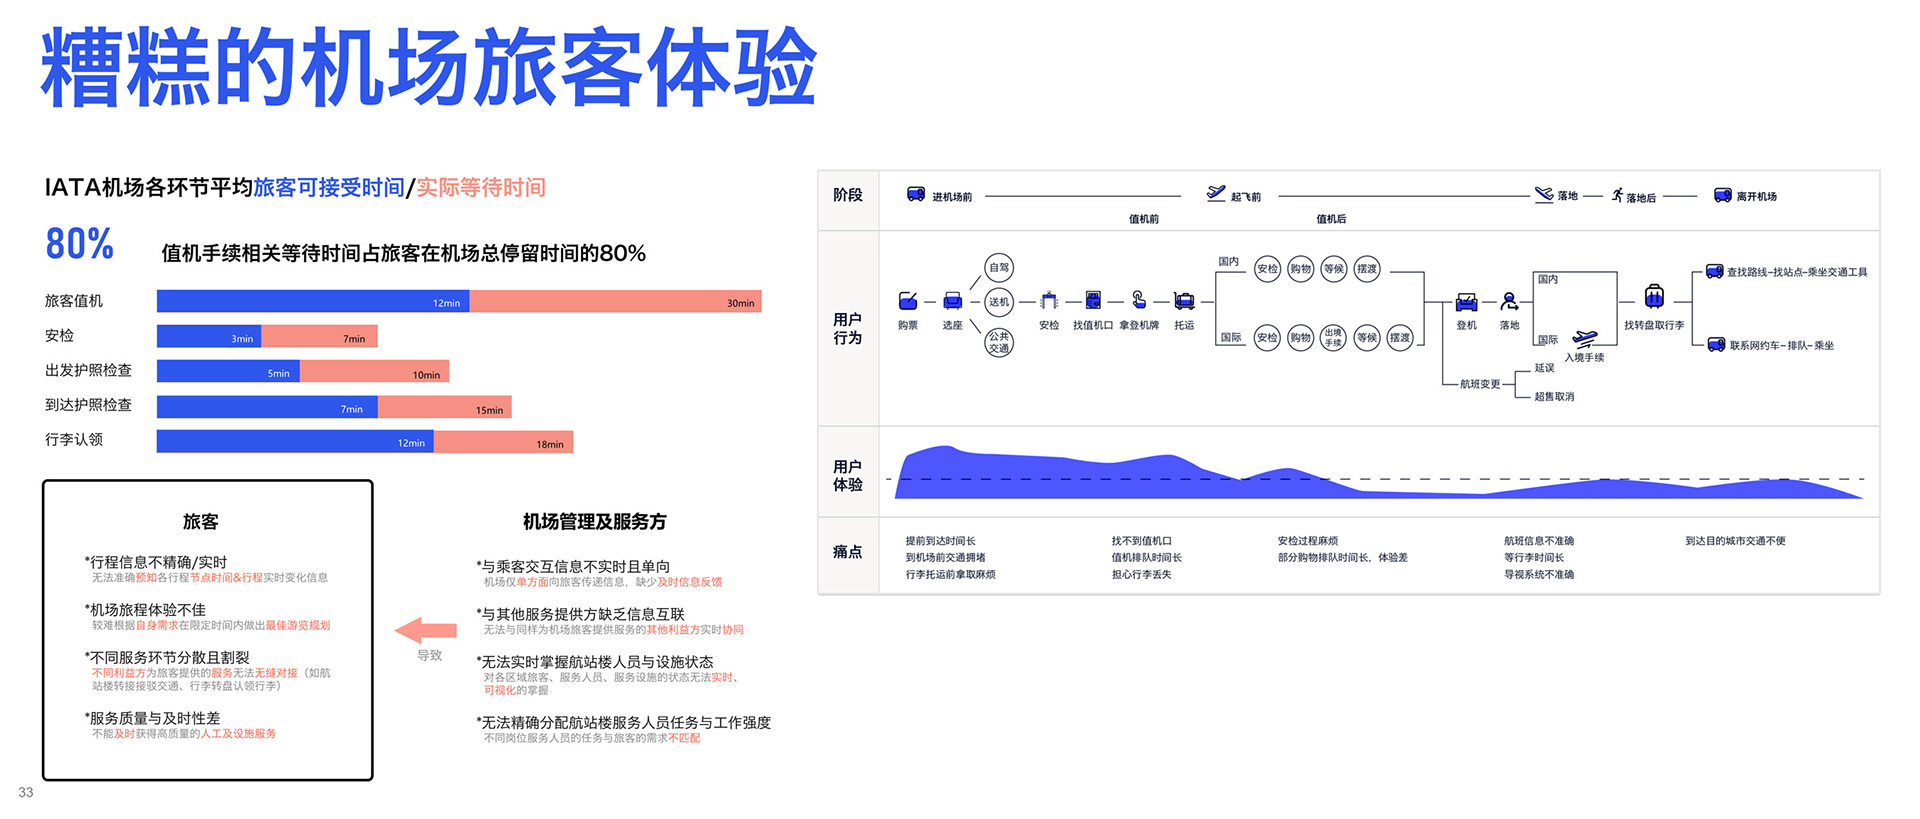Viewport: 1920px width, 819px height.
Task: Click the bus icon beside 进机场前
Action: pos(915,194)
